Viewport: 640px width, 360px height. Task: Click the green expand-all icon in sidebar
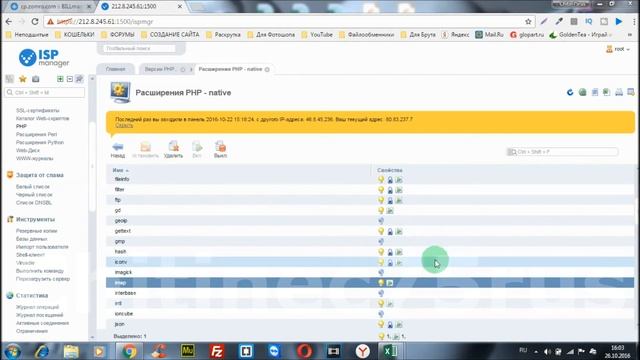pyautogui.click(x=60, y=79)
